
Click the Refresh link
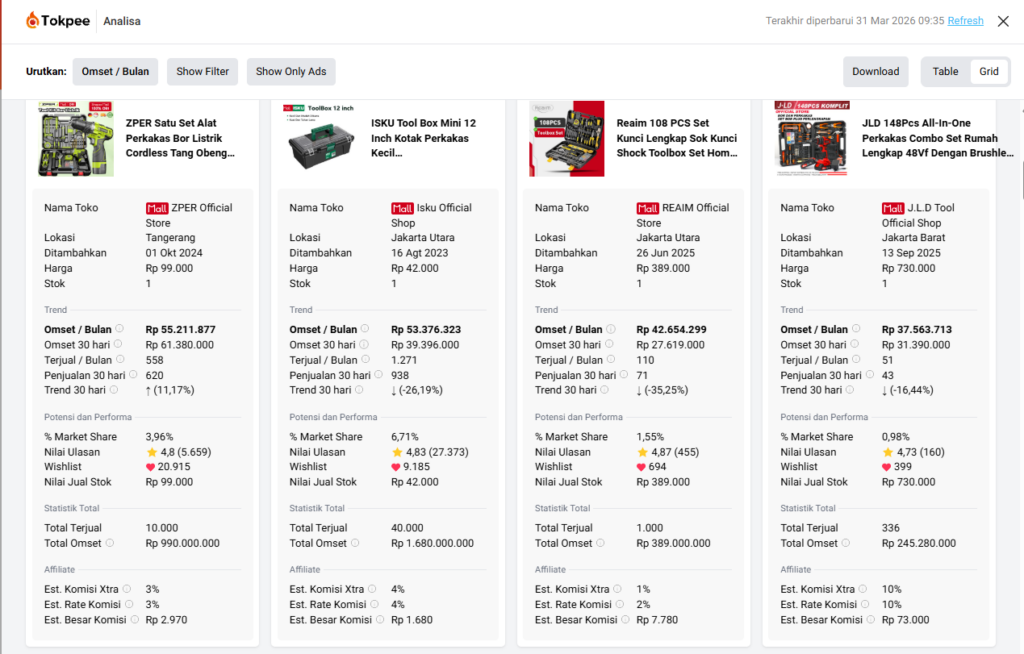965,20
